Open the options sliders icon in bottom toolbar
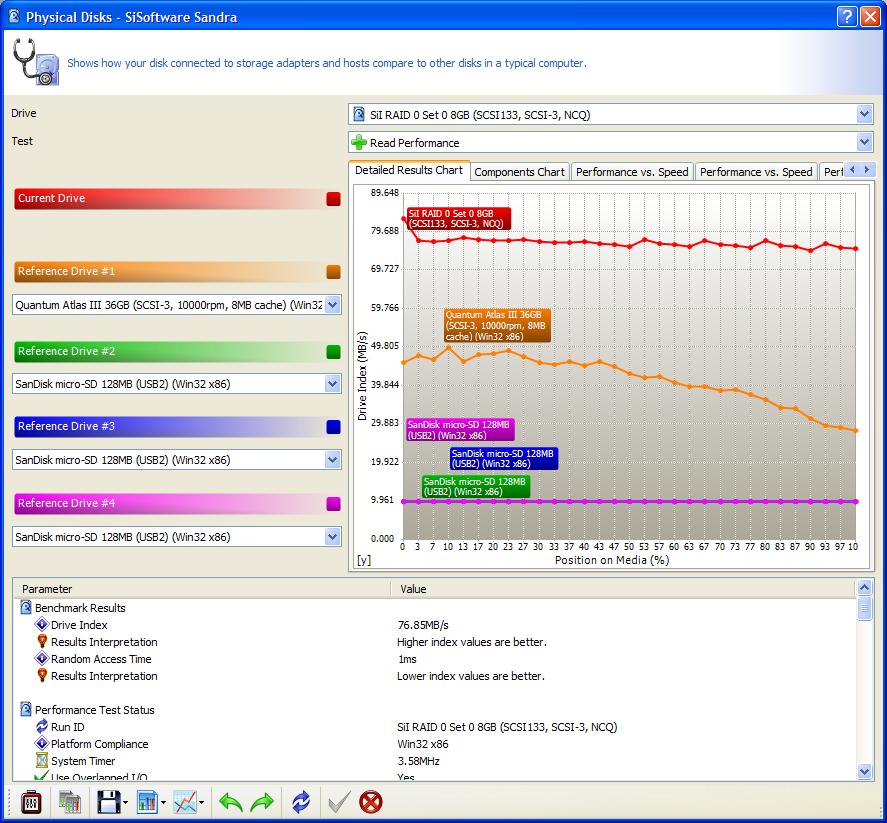 [x=31, y=802]
